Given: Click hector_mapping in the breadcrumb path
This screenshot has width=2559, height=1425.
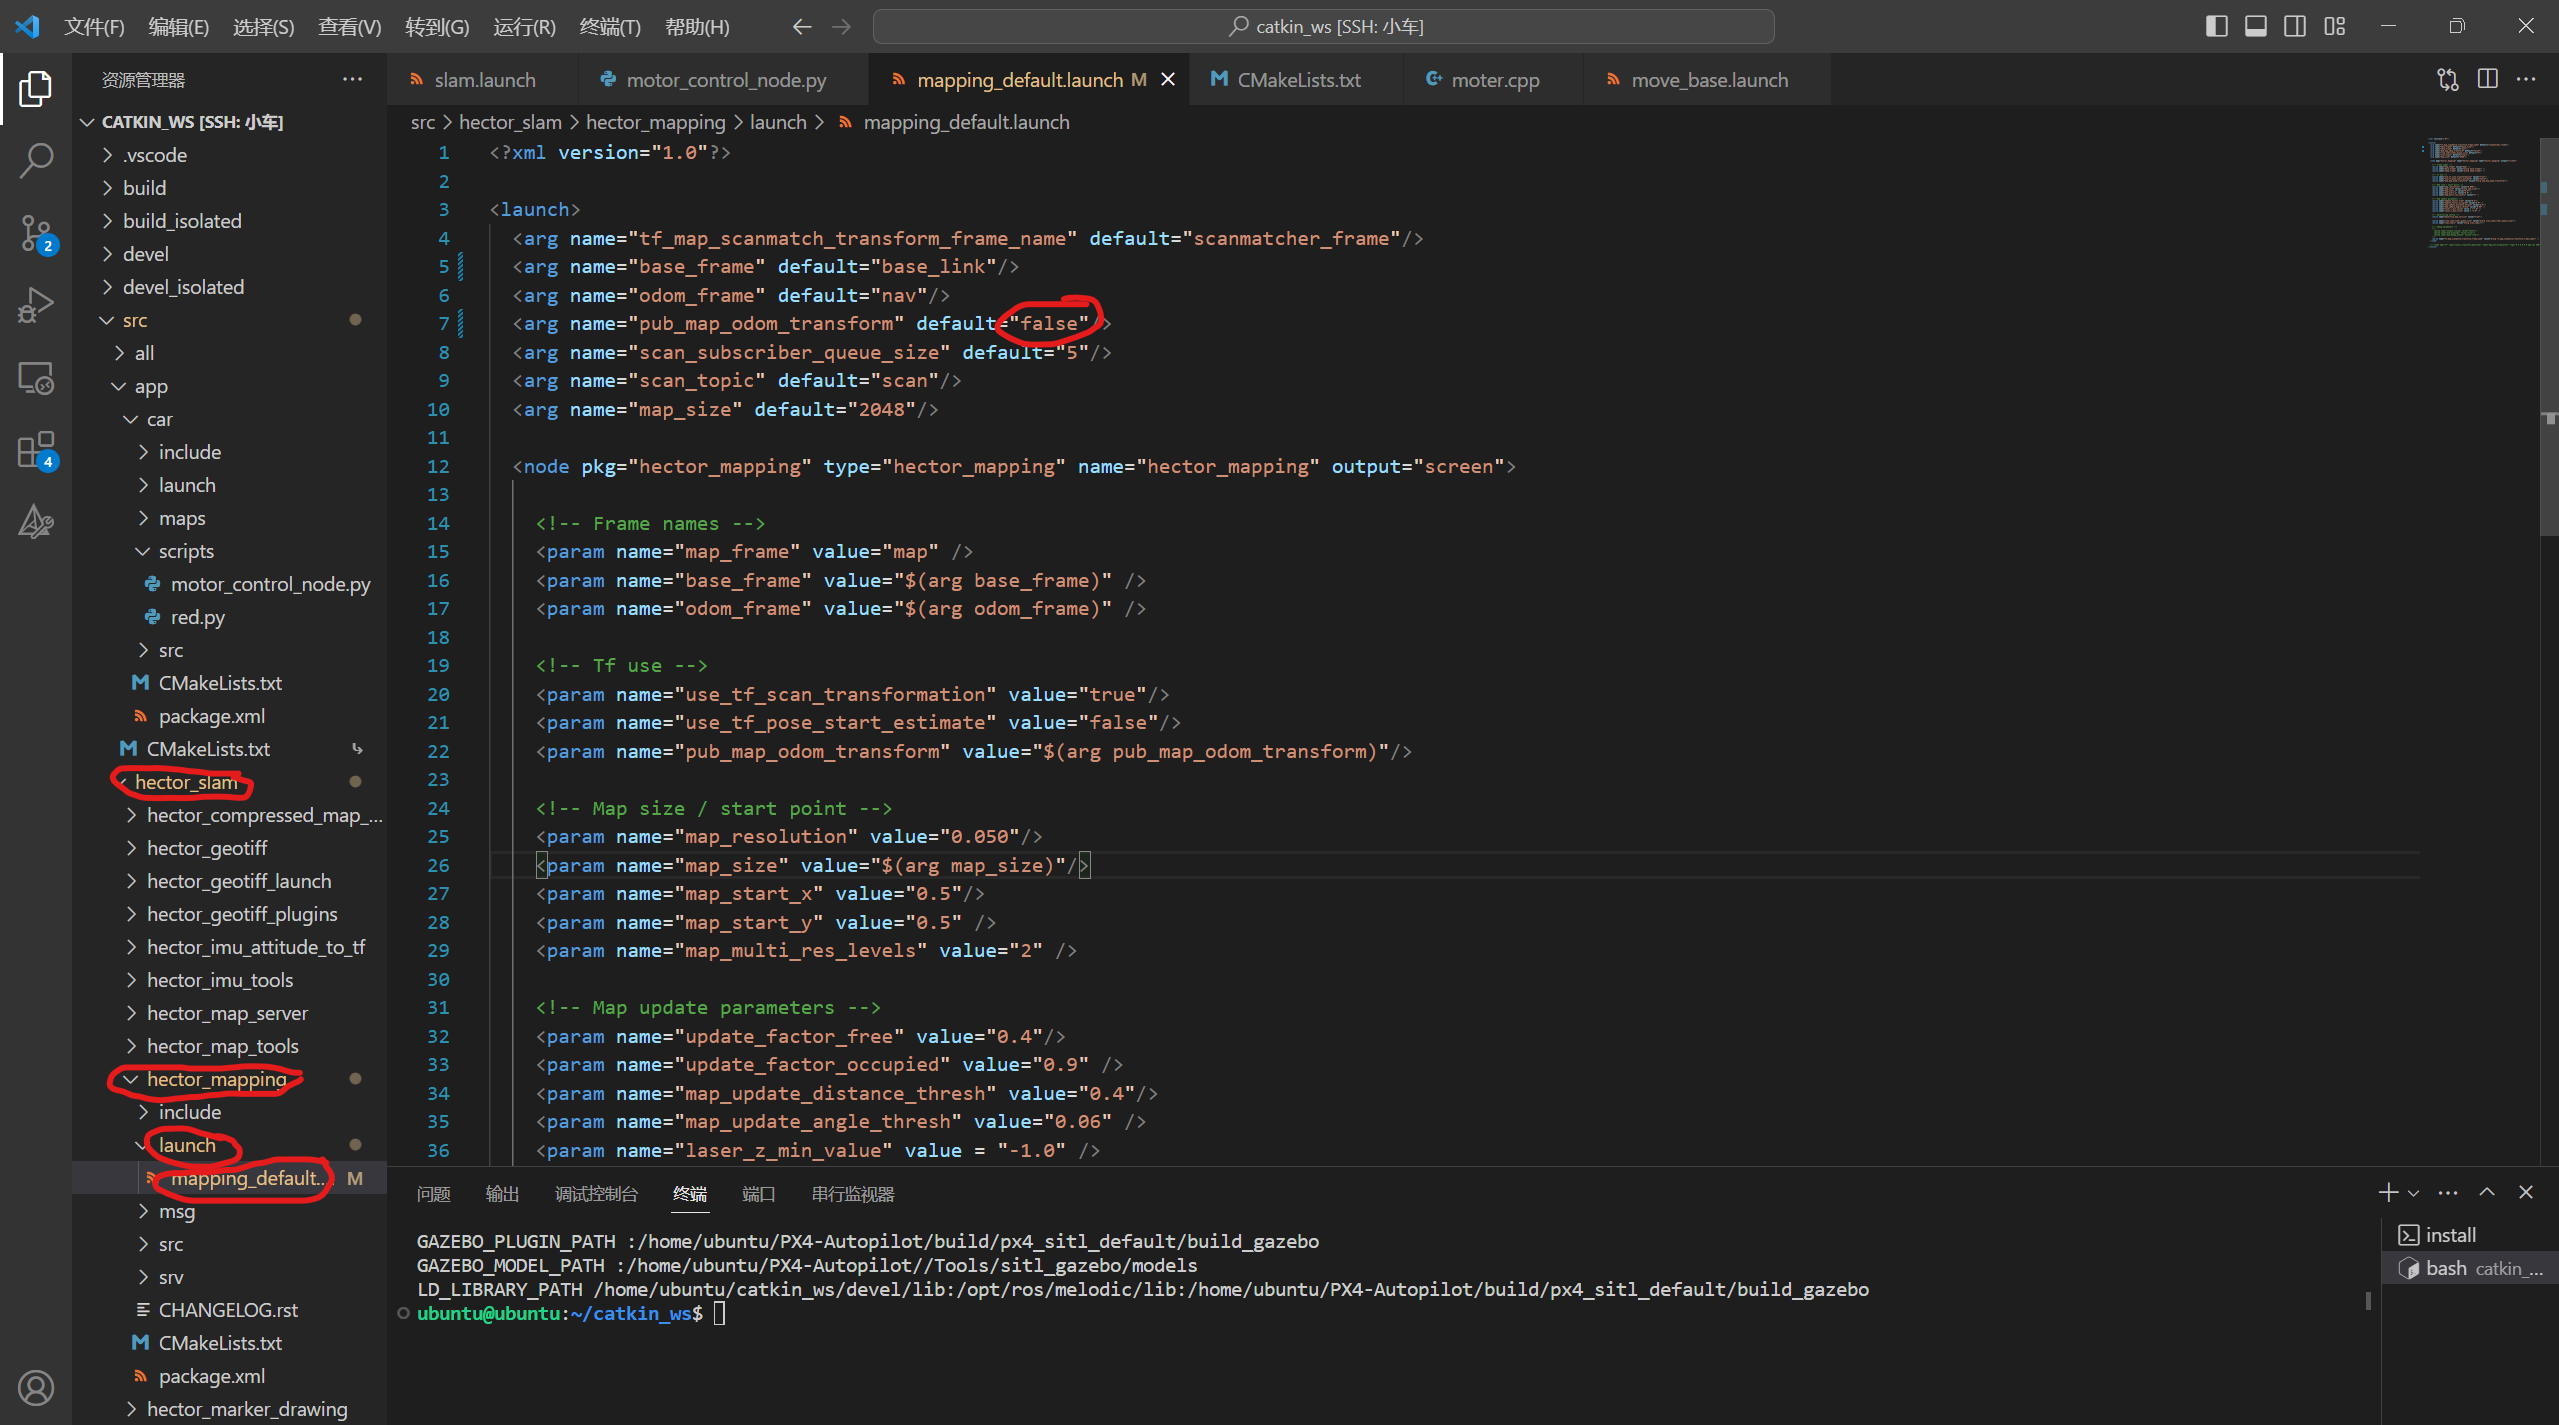Looking at the screenshot, I should tap(655, 122).
